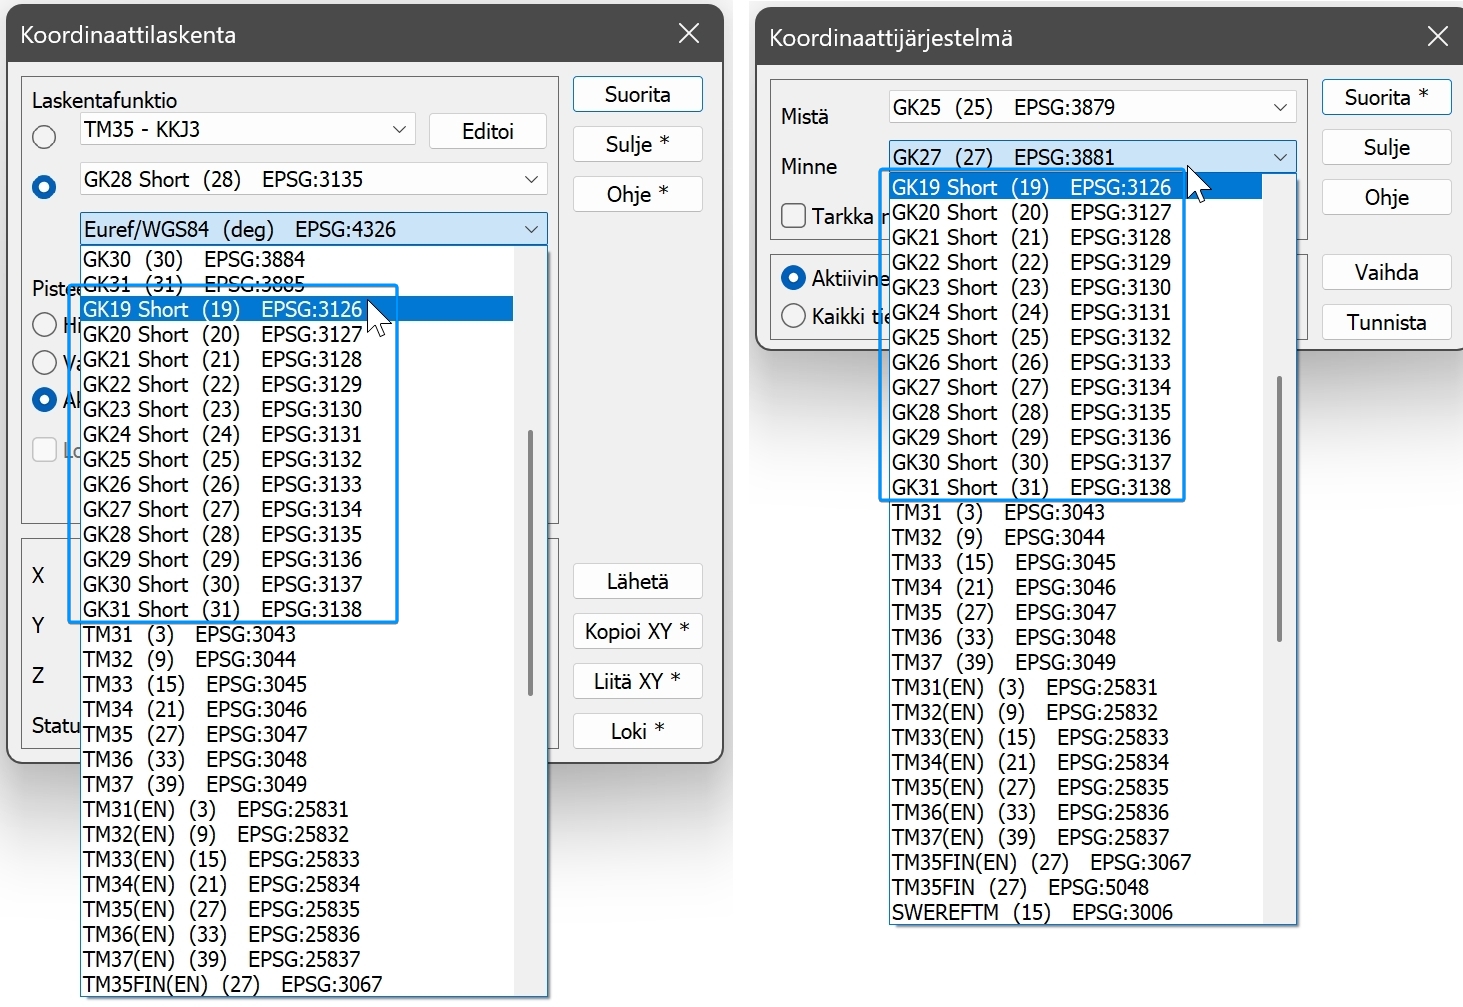Click the Lähetä button
Viewport: 1463px width, 1007px height.
click(638, 581)
